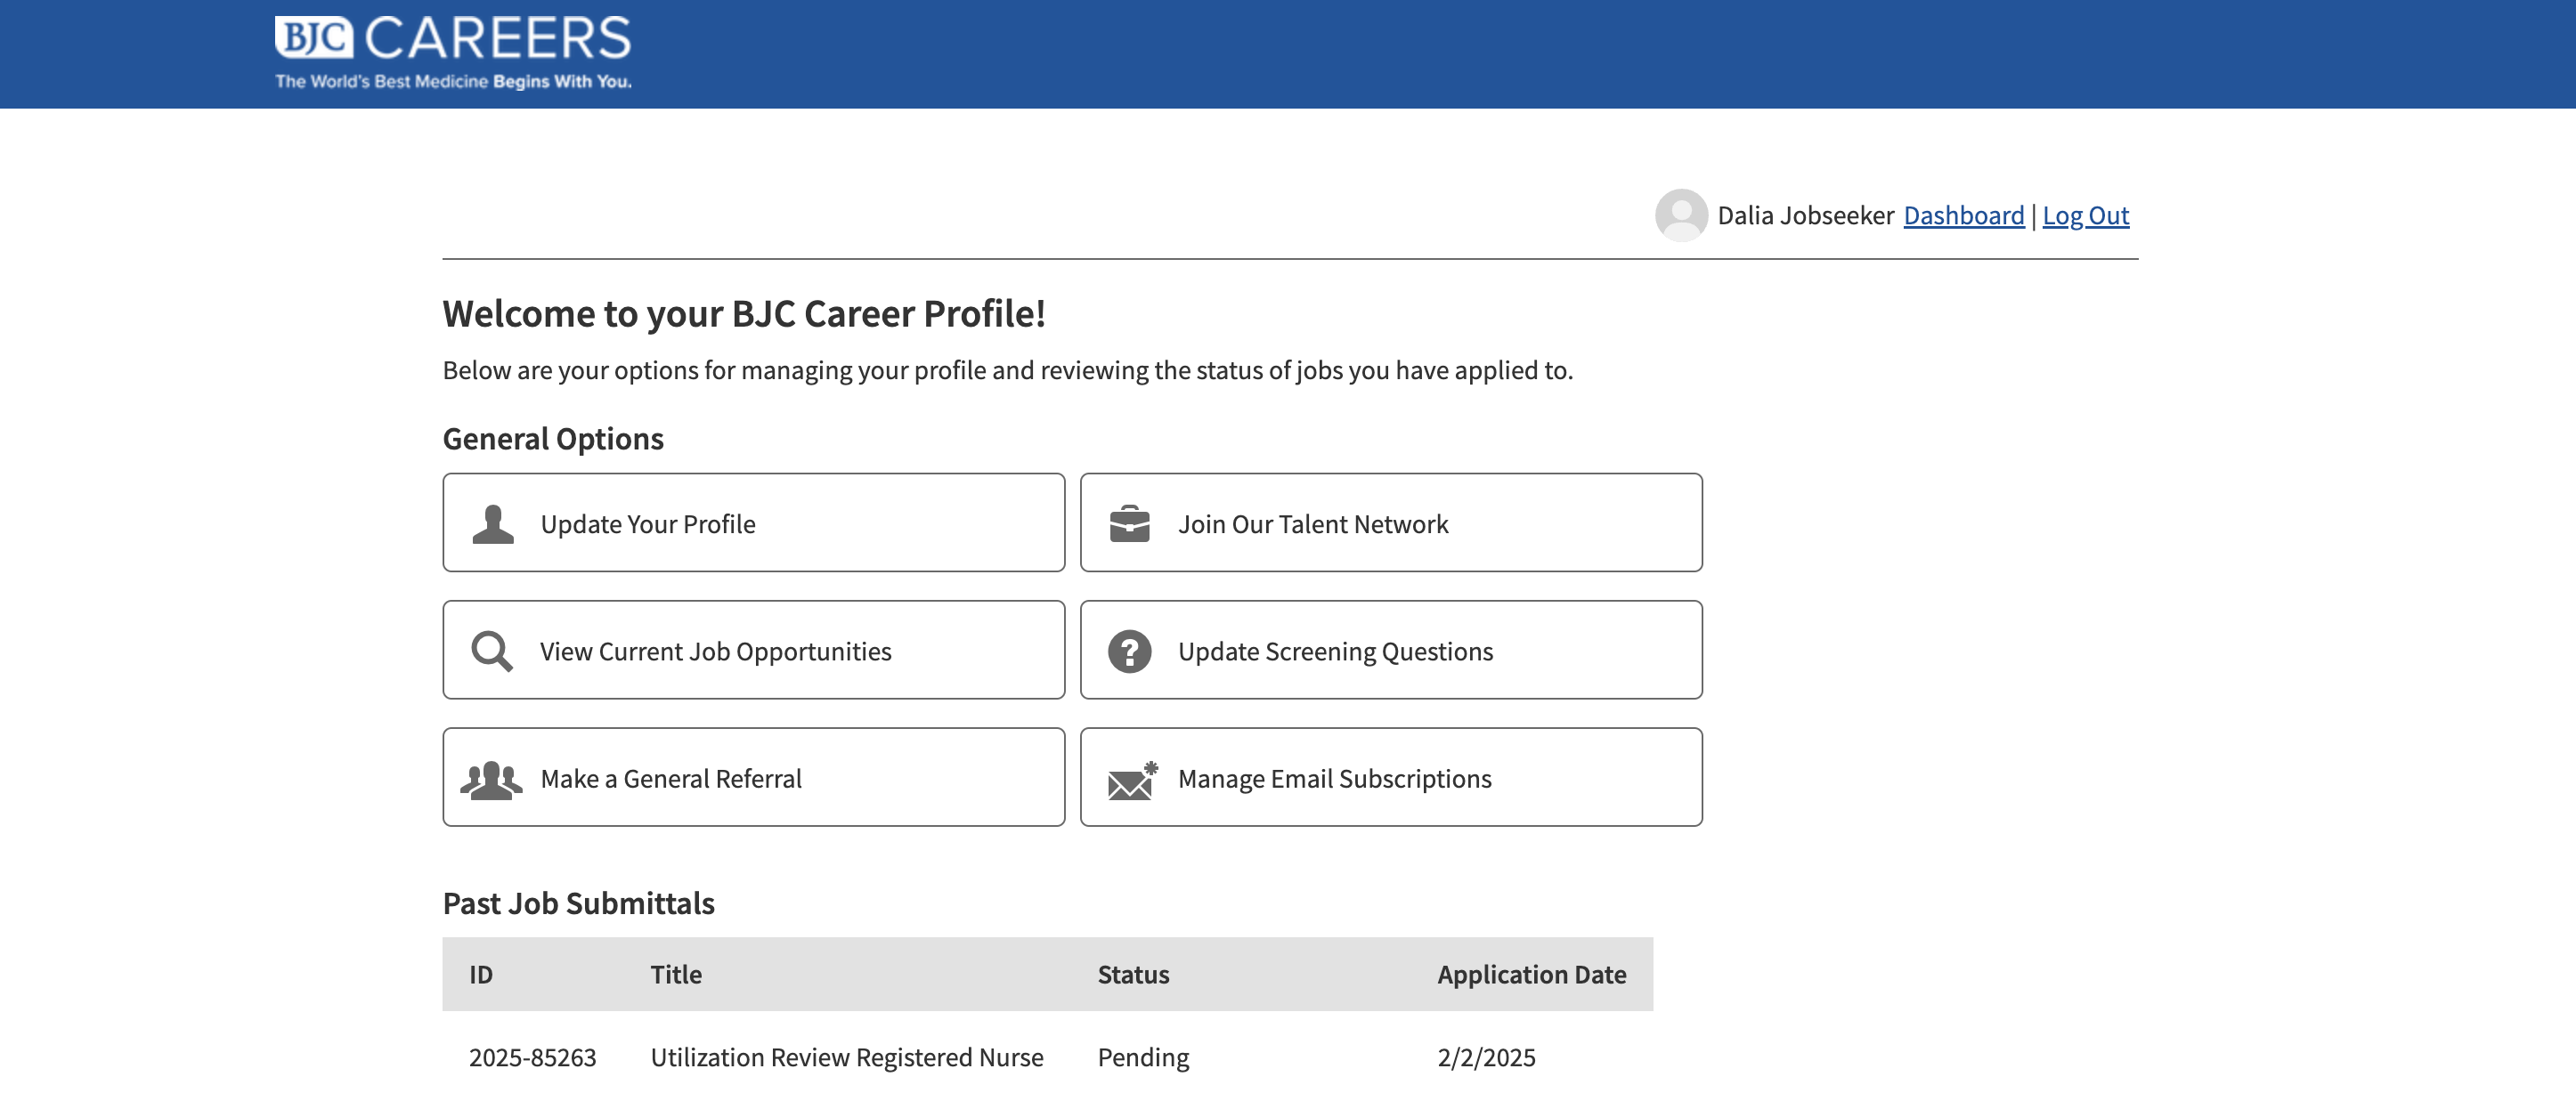Open Update Screening Questions
Viewport: 2576px width, 1093px height.
pos(1391,649)
